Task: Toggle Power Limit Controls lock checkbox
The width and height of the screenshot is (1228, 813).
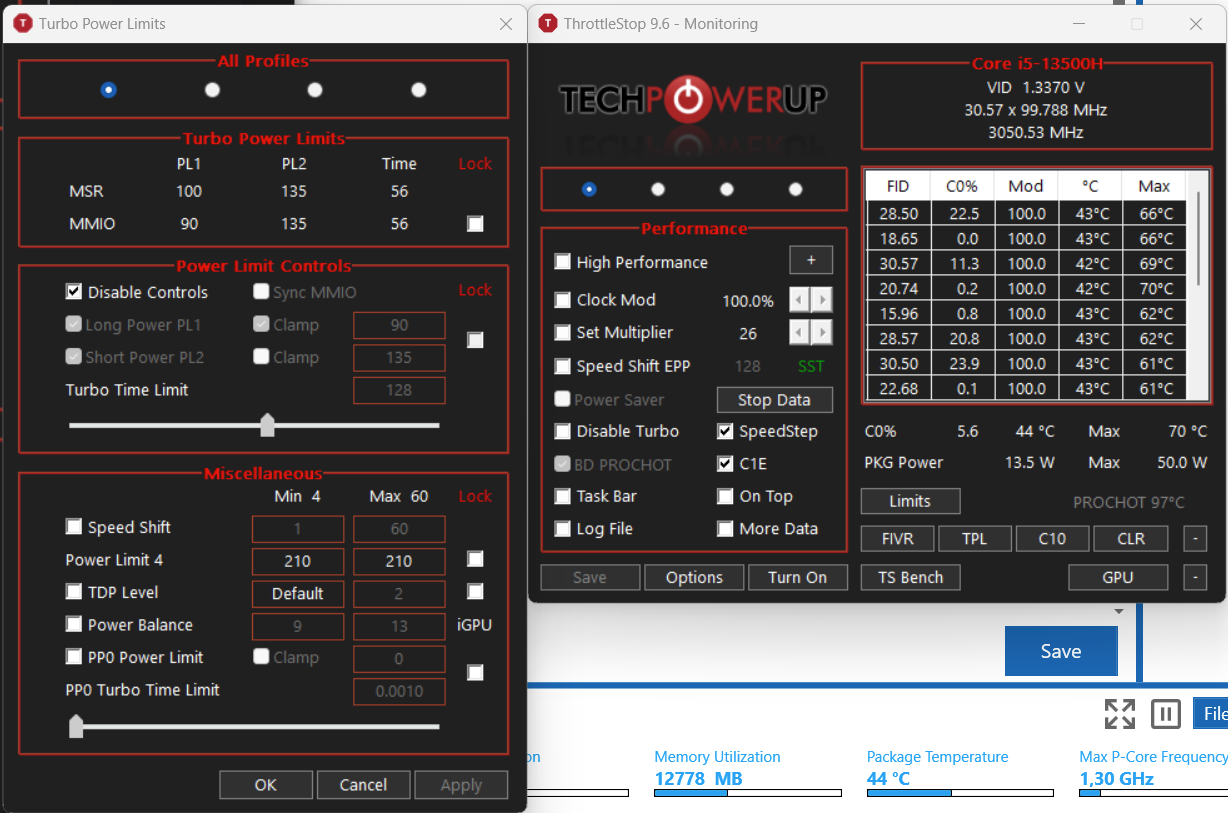Action: [475, 340]
